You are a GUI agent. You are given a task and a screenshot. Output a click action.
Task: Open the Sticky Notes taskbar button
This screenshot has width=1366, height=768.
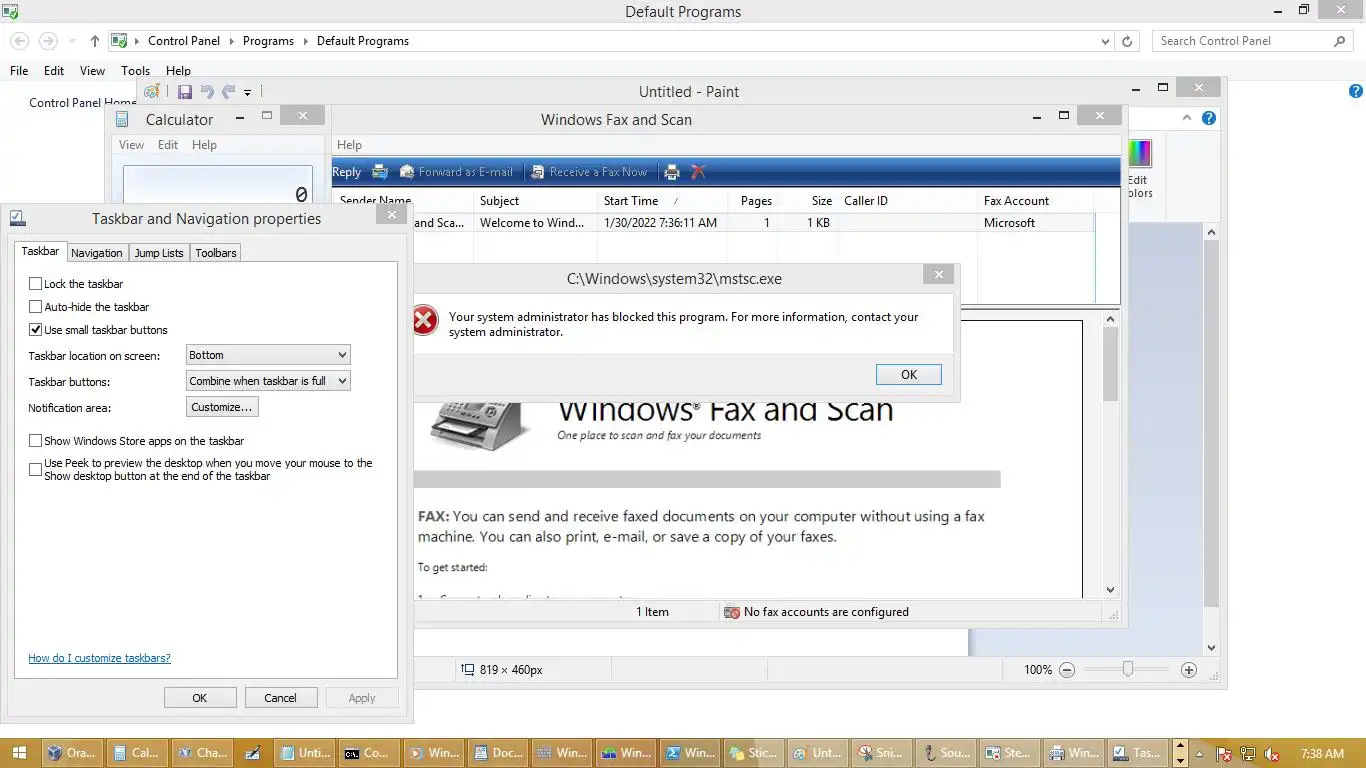point(752,753)
